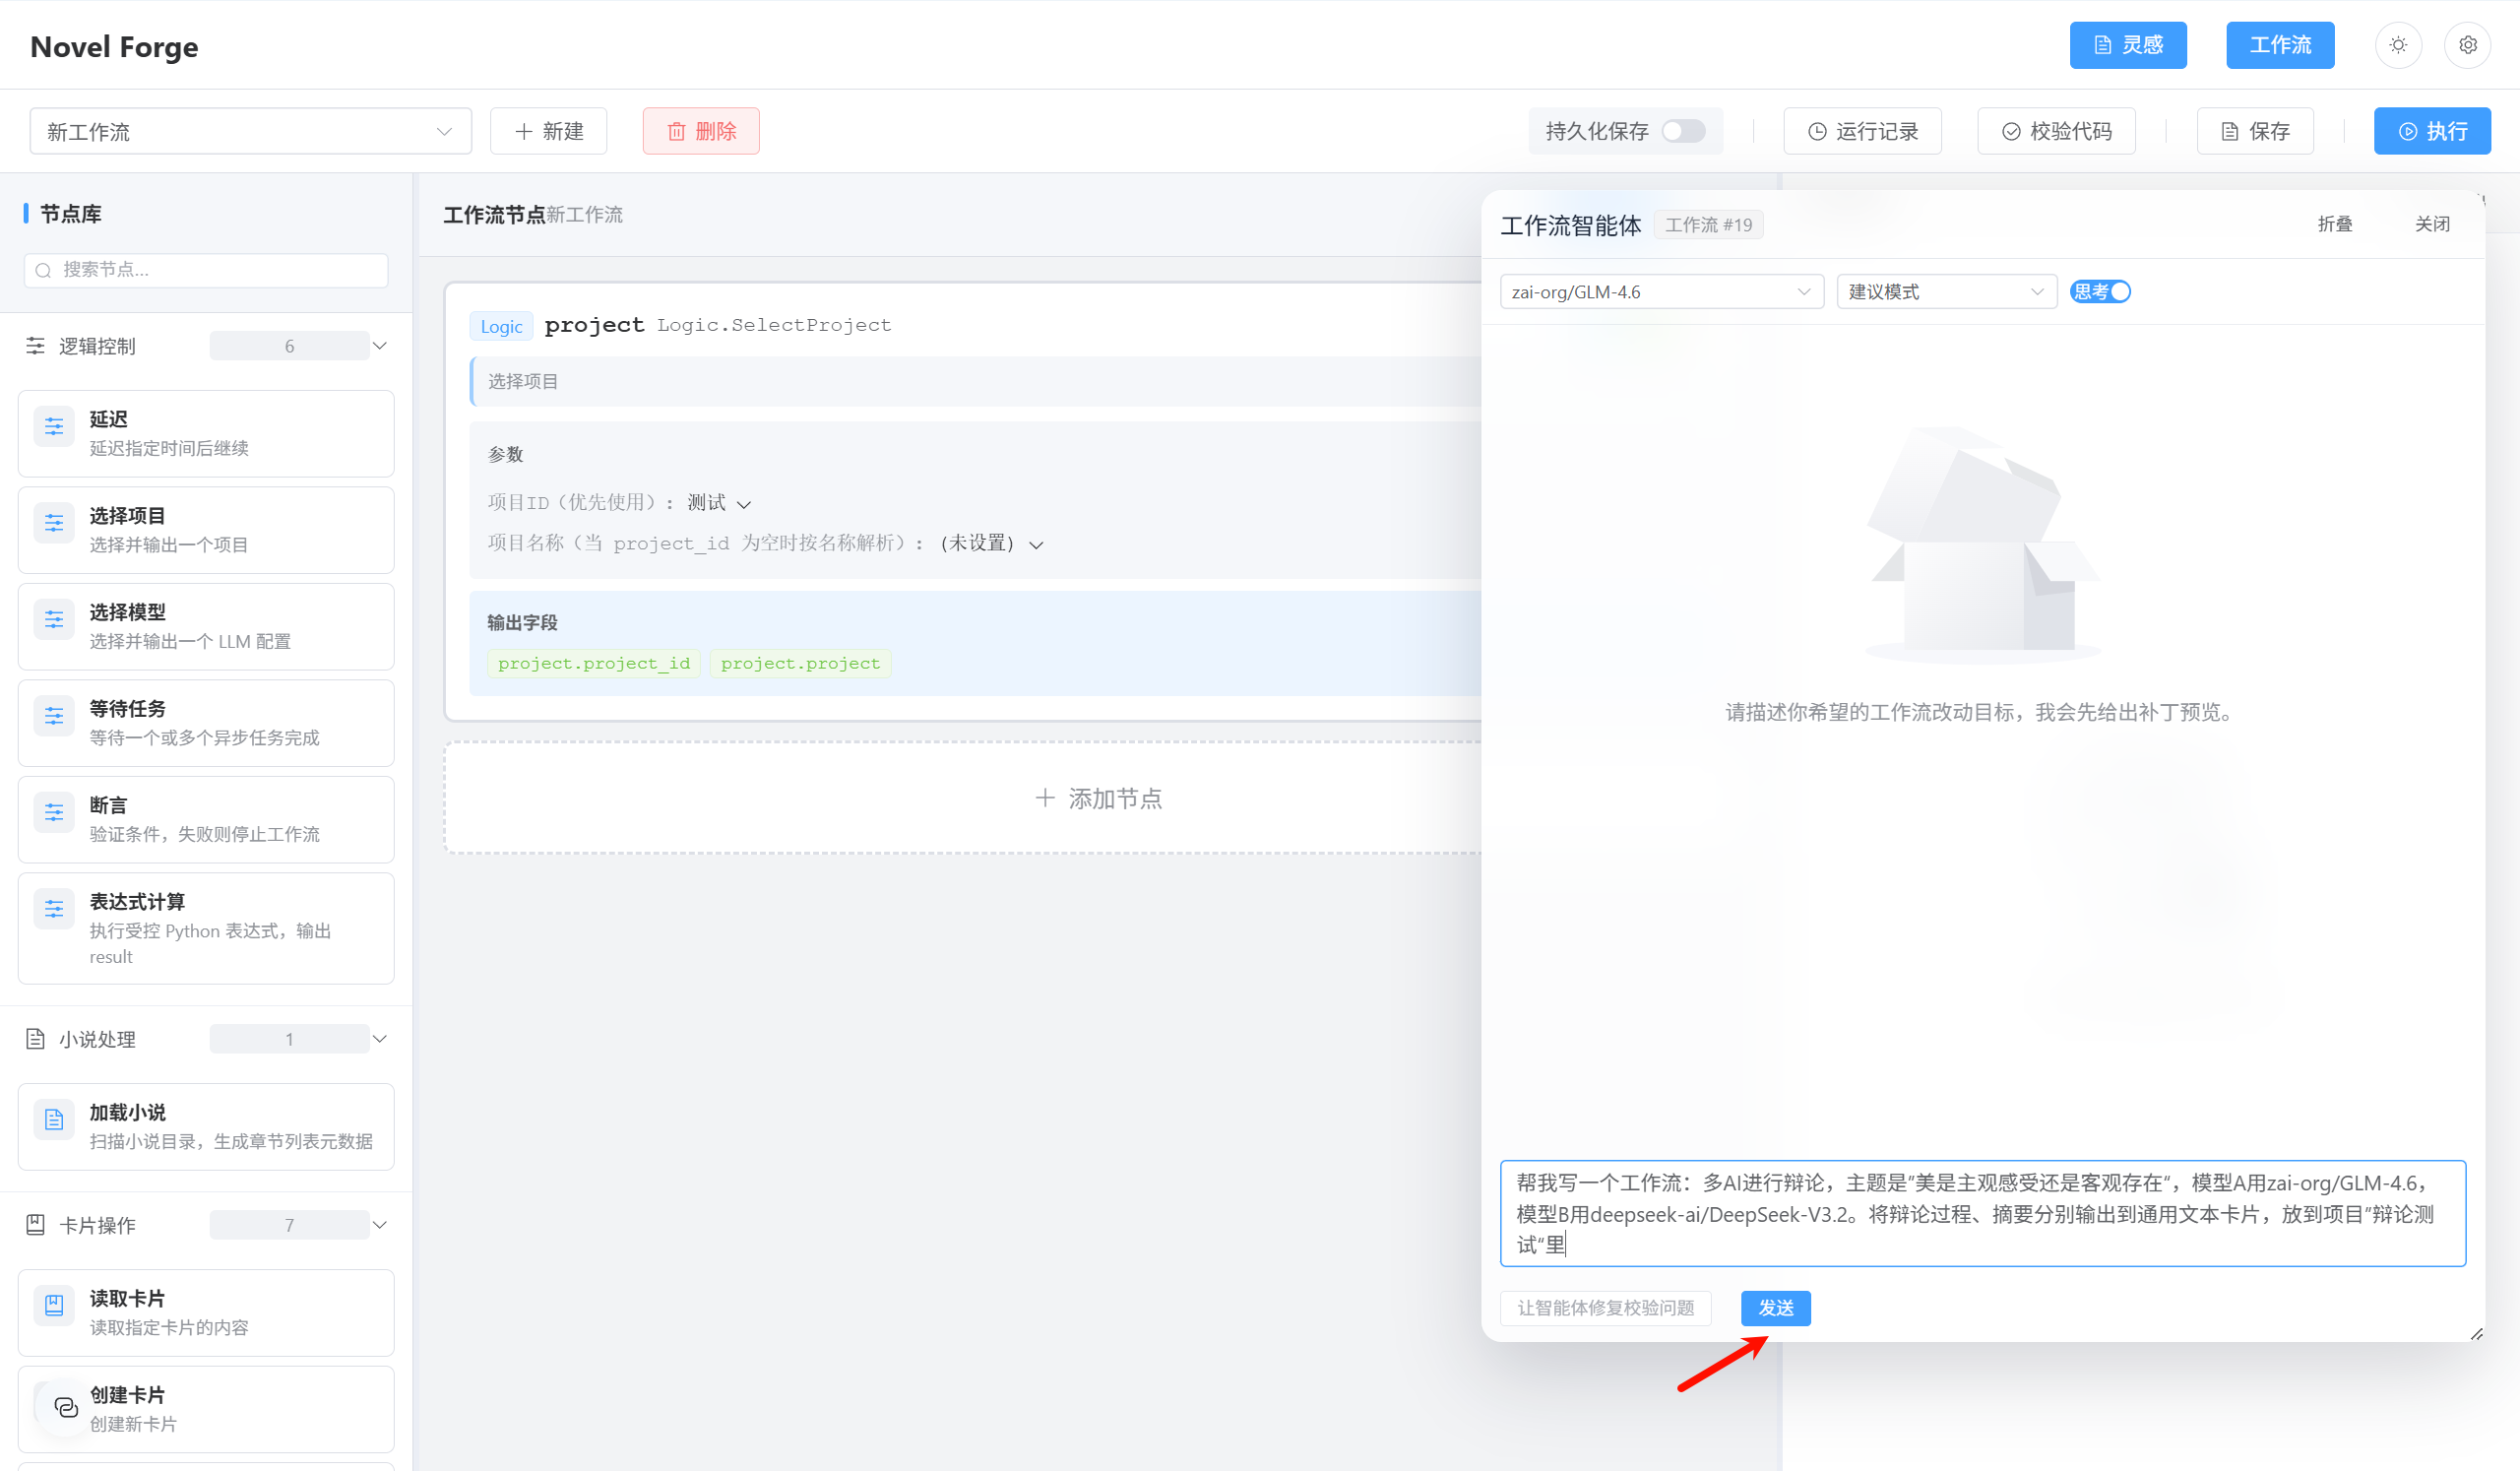Focus the 搜索节点 search field
This screenshot has height=1471, width=2520.
[x=206, y=270]
